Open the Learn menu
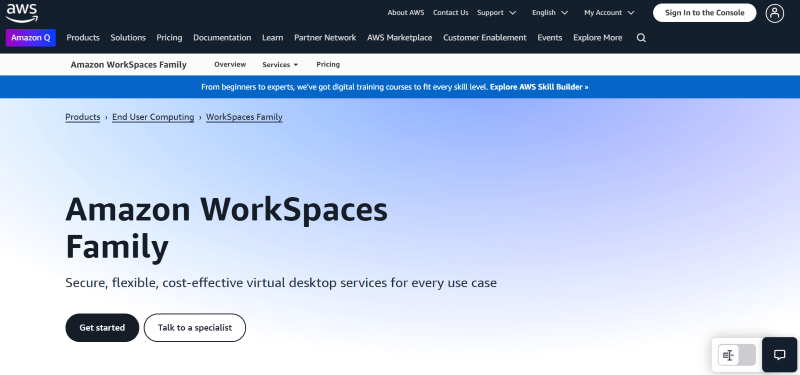Screen dimensions: 800x375 (x=272, y=38)
